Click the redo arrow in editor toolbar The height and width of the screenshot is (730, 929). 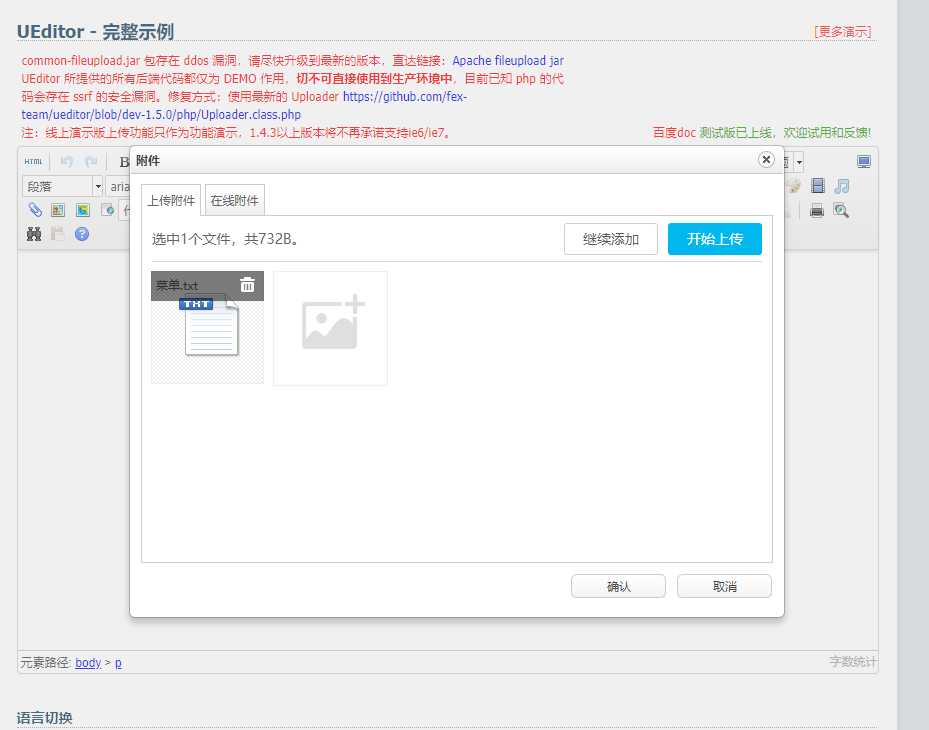pyautogui.click(x=91, y=161)
